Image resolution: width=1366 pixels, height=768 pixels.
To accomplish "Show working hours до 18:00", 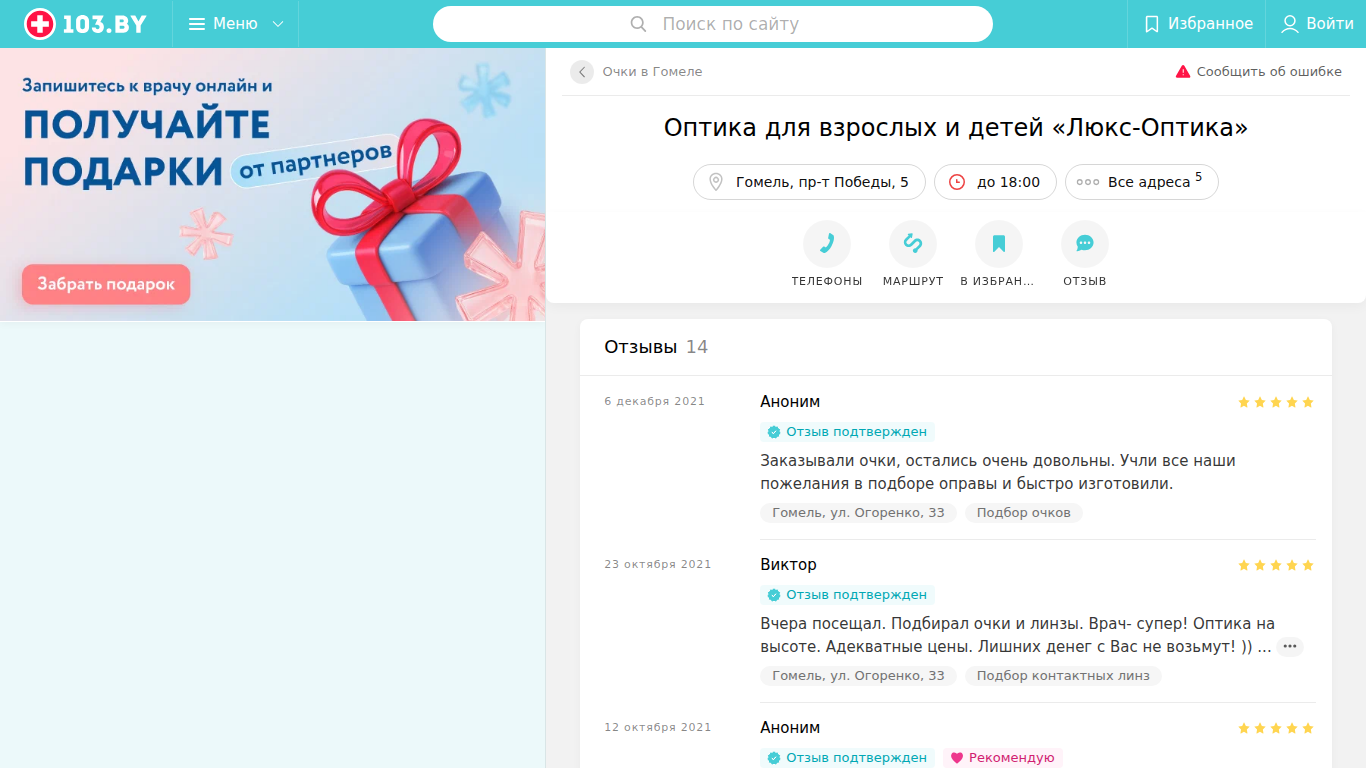I will pos(995,182).
